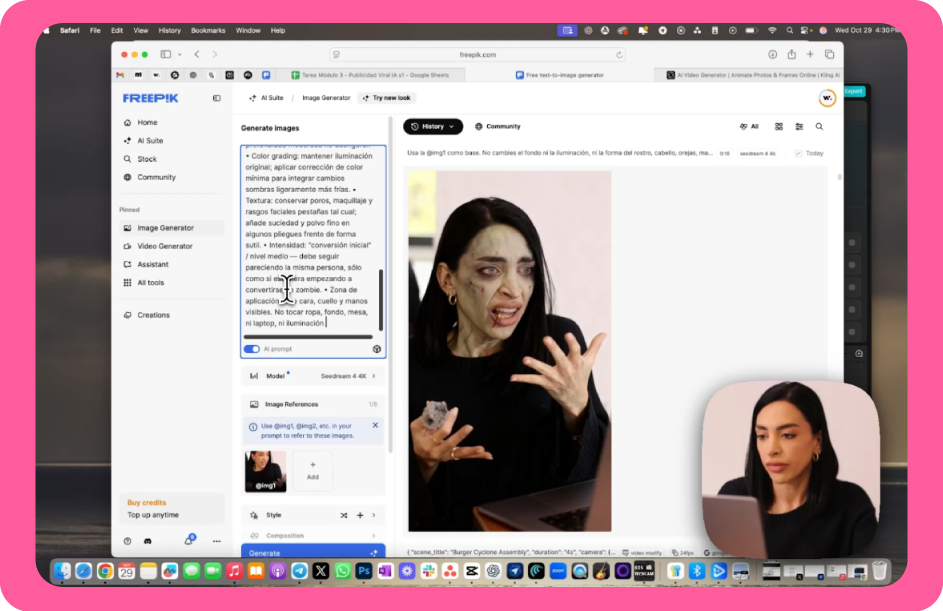Switch to Google Sheets Tarea Módulo 3 tab

tap(370, 75)
